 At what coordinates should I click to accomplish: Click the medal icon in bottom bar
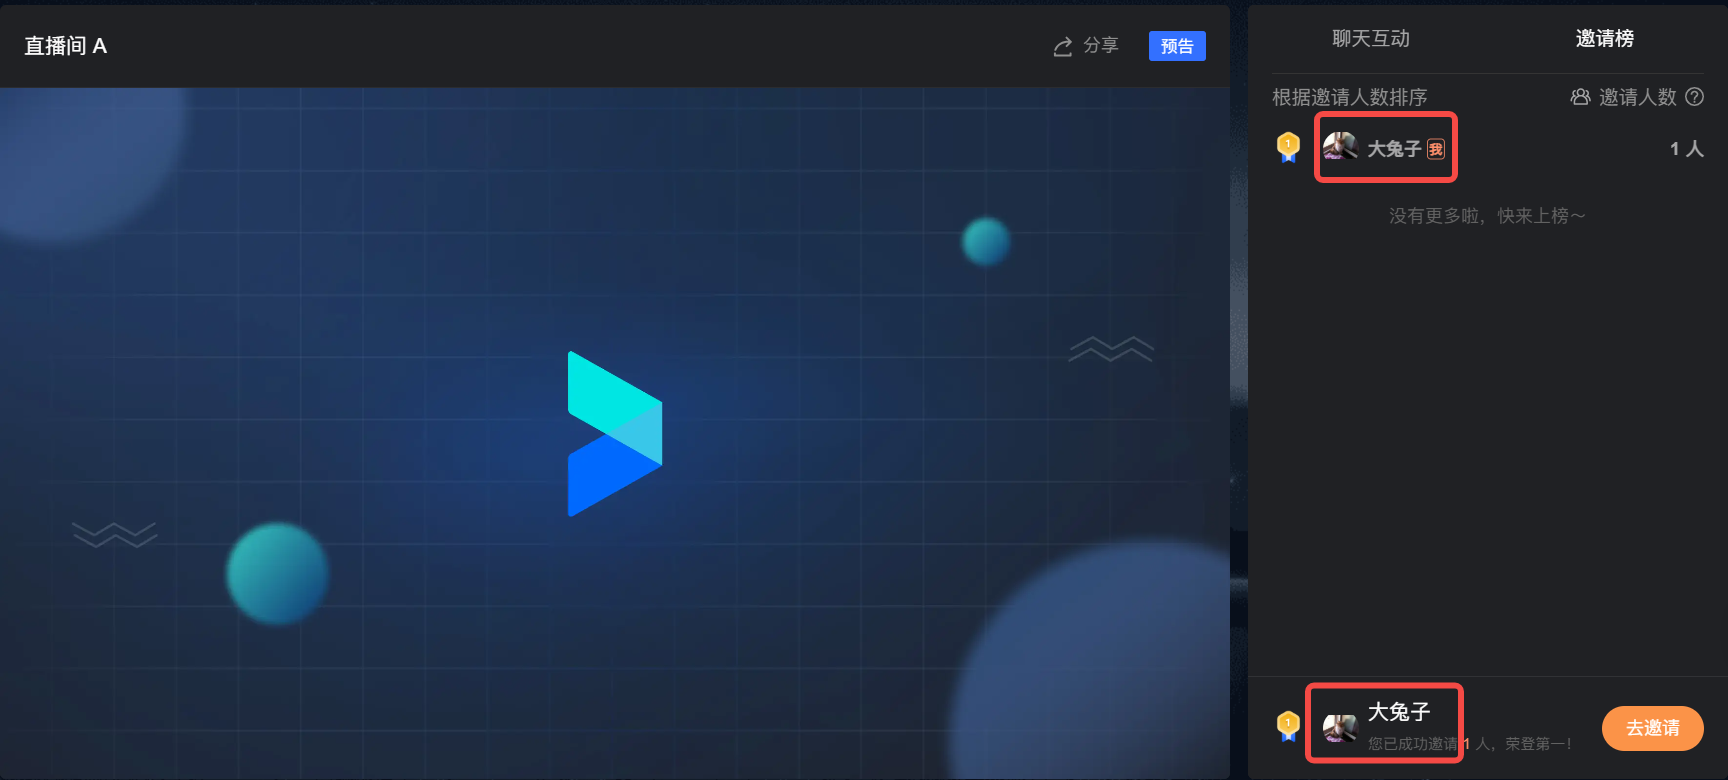click(1288, 726)
